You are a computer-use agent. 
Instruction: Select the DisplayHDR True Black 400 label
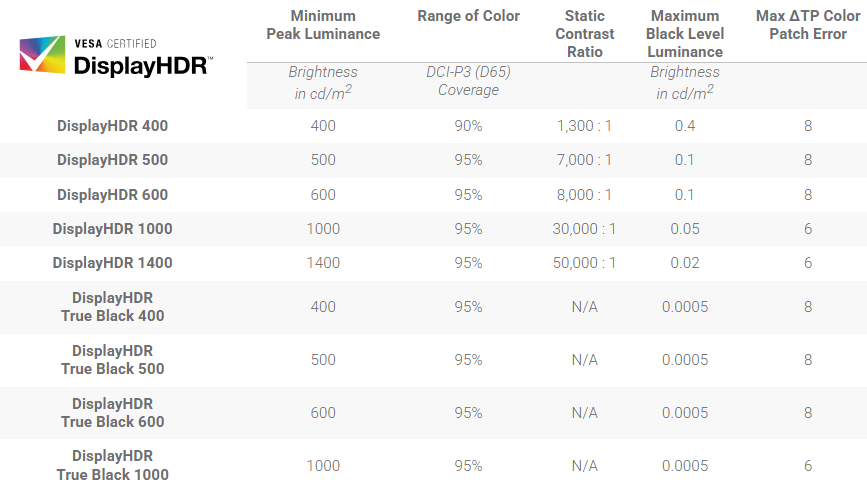(x=113, y=307)
